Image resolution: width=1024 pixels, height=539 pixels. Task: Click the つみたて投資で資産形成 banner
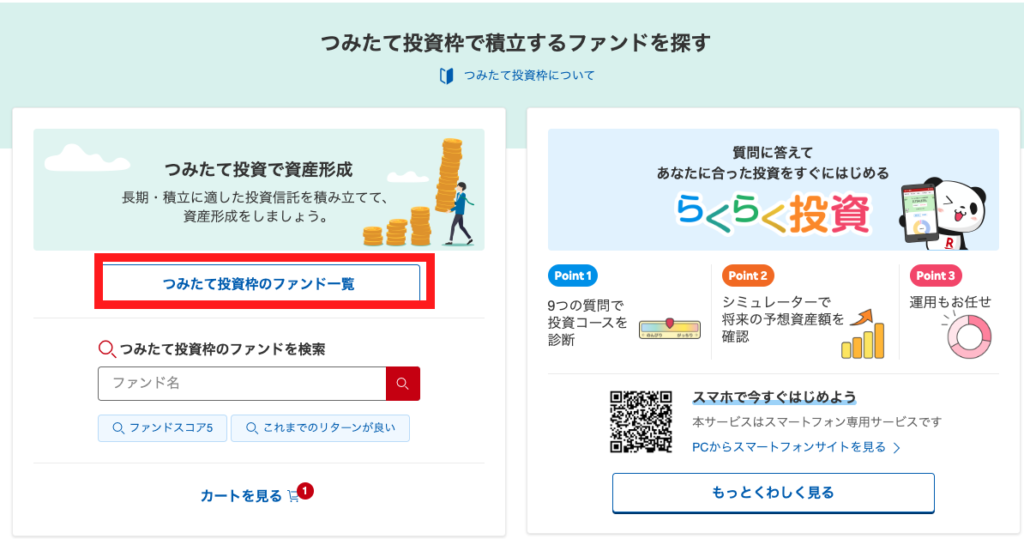pyautogui.click(x=259, y=189)
